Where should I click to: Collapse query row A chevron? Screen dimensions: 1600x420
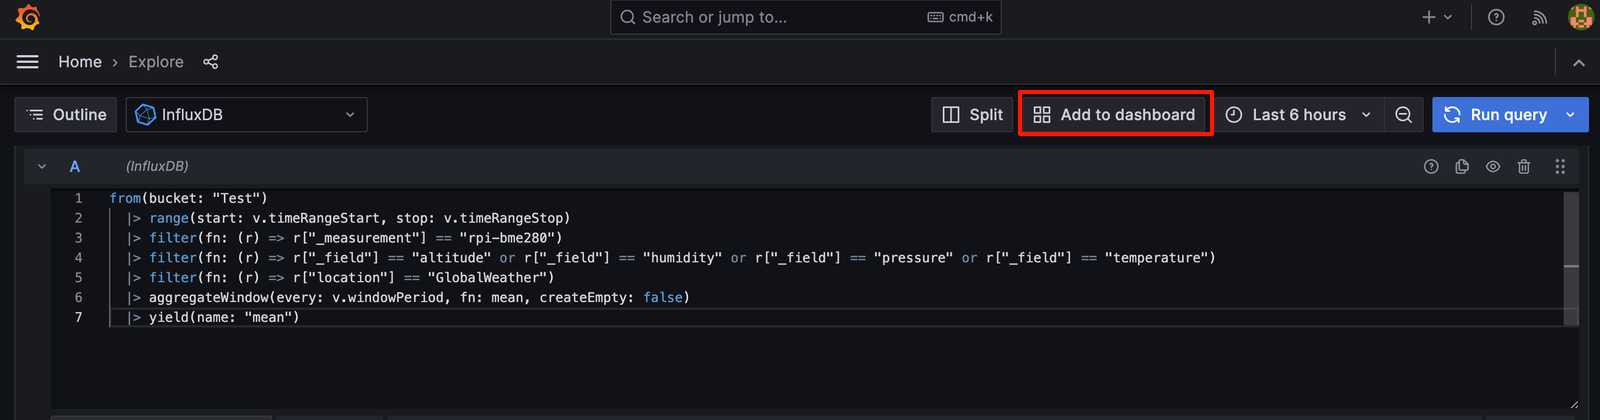(42, 167)
